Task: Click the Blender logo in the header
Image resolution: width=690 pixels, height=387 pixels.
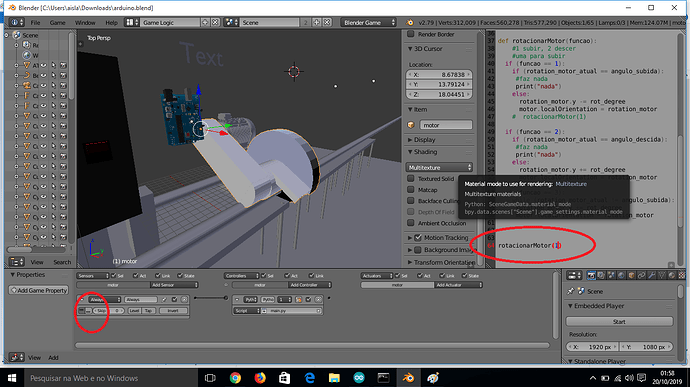Action: [x=409, y=22]
